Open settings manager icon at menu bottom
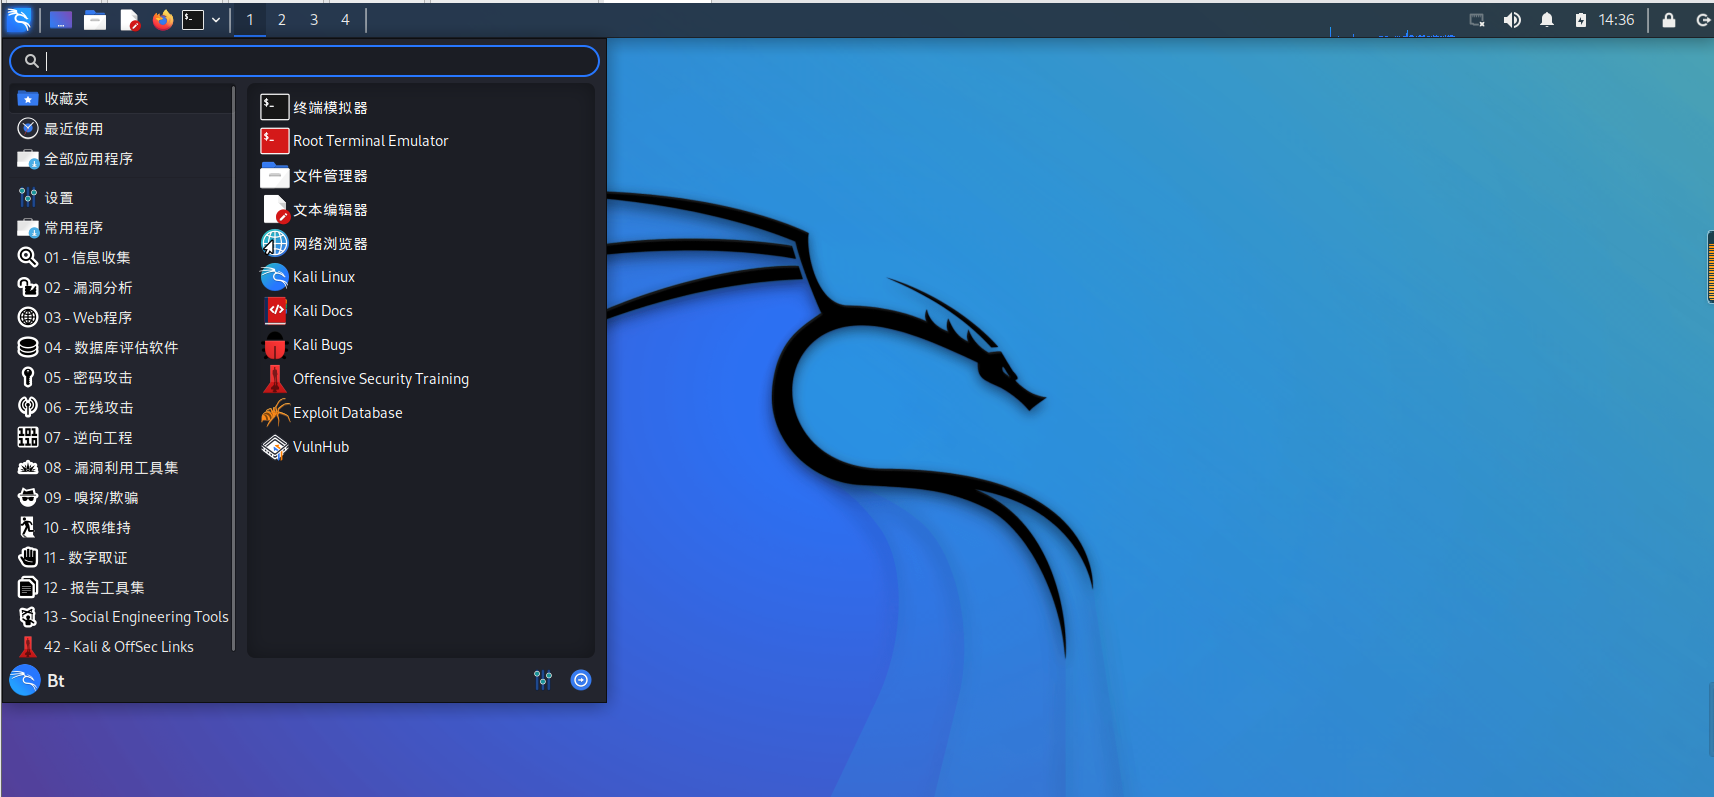This screenshot has width=1714, height=797. pos(543,680)
